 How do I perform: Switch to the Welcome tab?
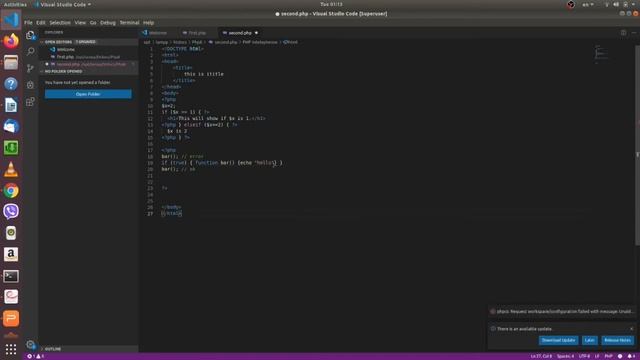(x=158, y=33)
